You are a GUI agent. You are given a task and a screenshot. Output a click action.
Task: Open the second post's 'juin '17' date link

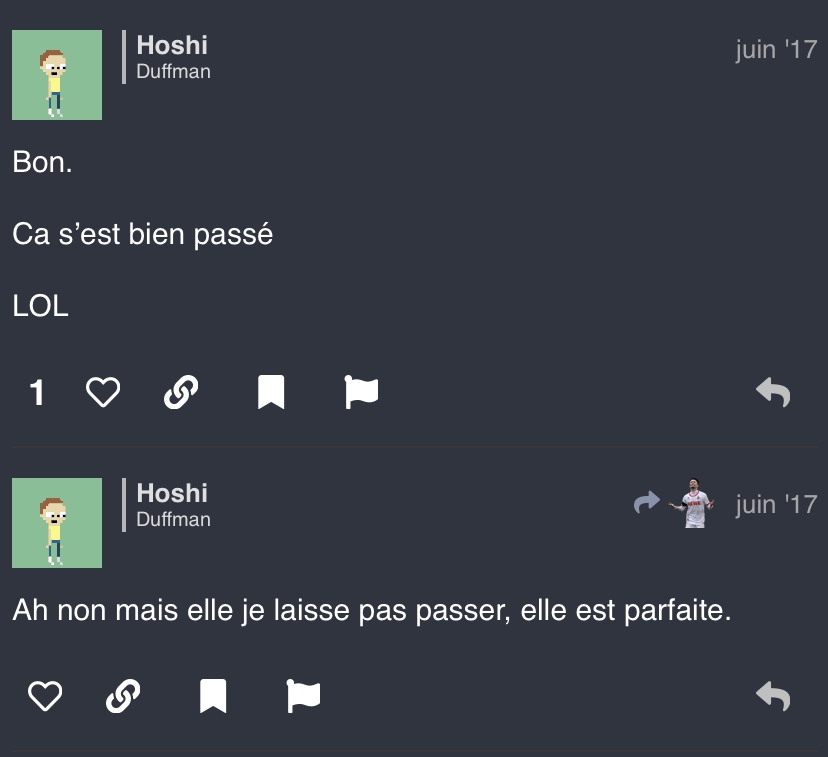click(776, 504)
